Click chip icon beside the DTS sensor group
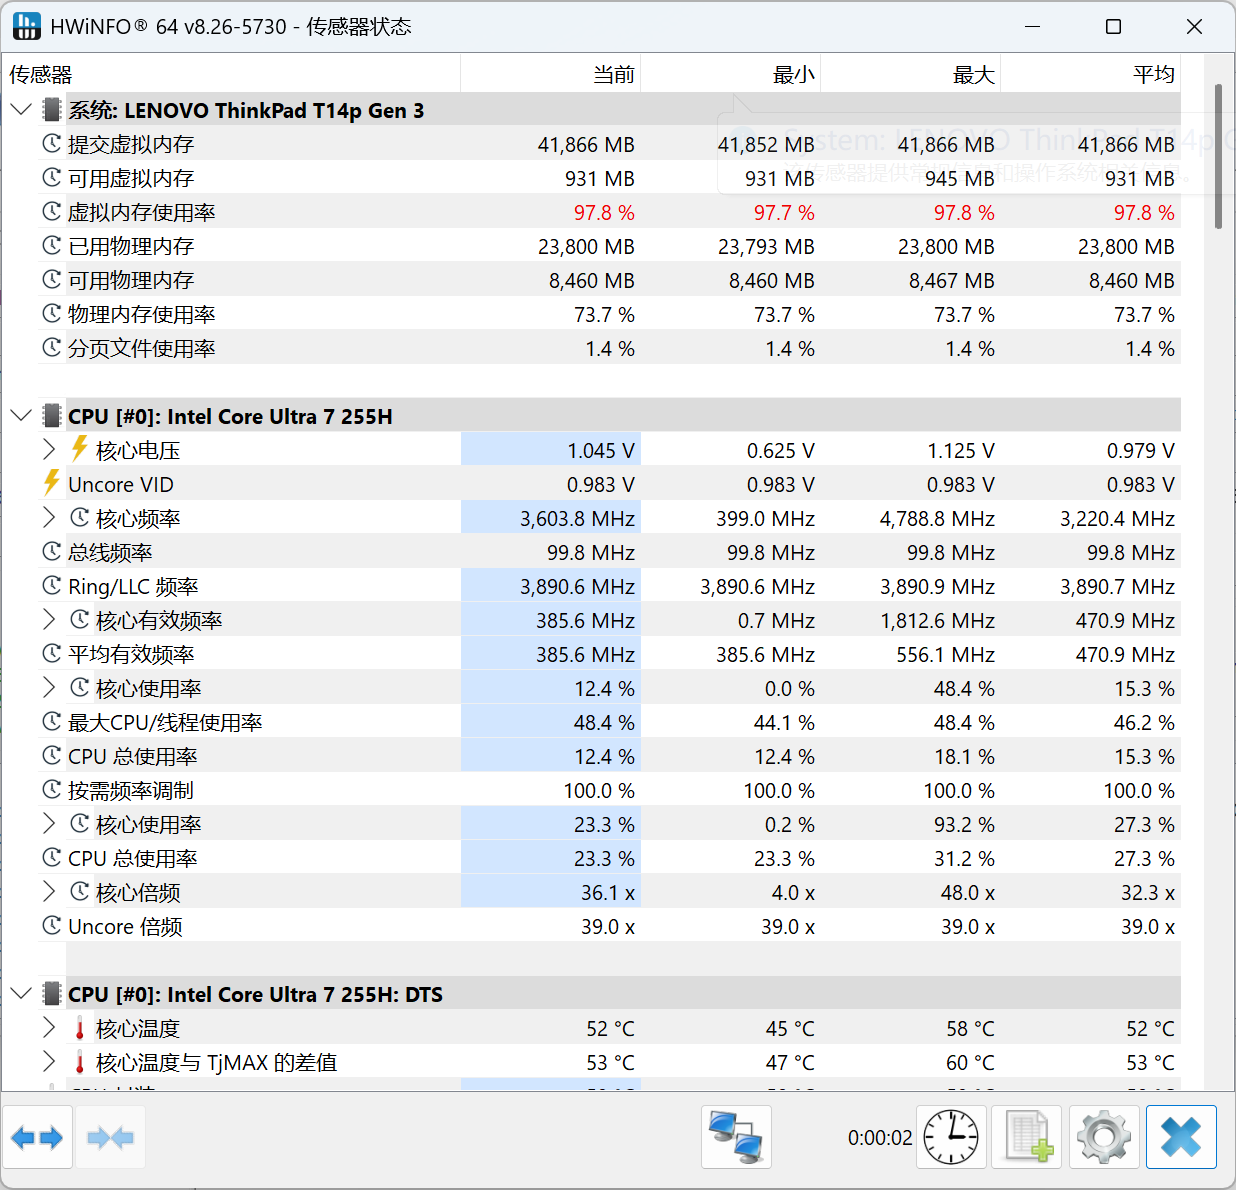1236x1190 pixels. tap(52, 994)
